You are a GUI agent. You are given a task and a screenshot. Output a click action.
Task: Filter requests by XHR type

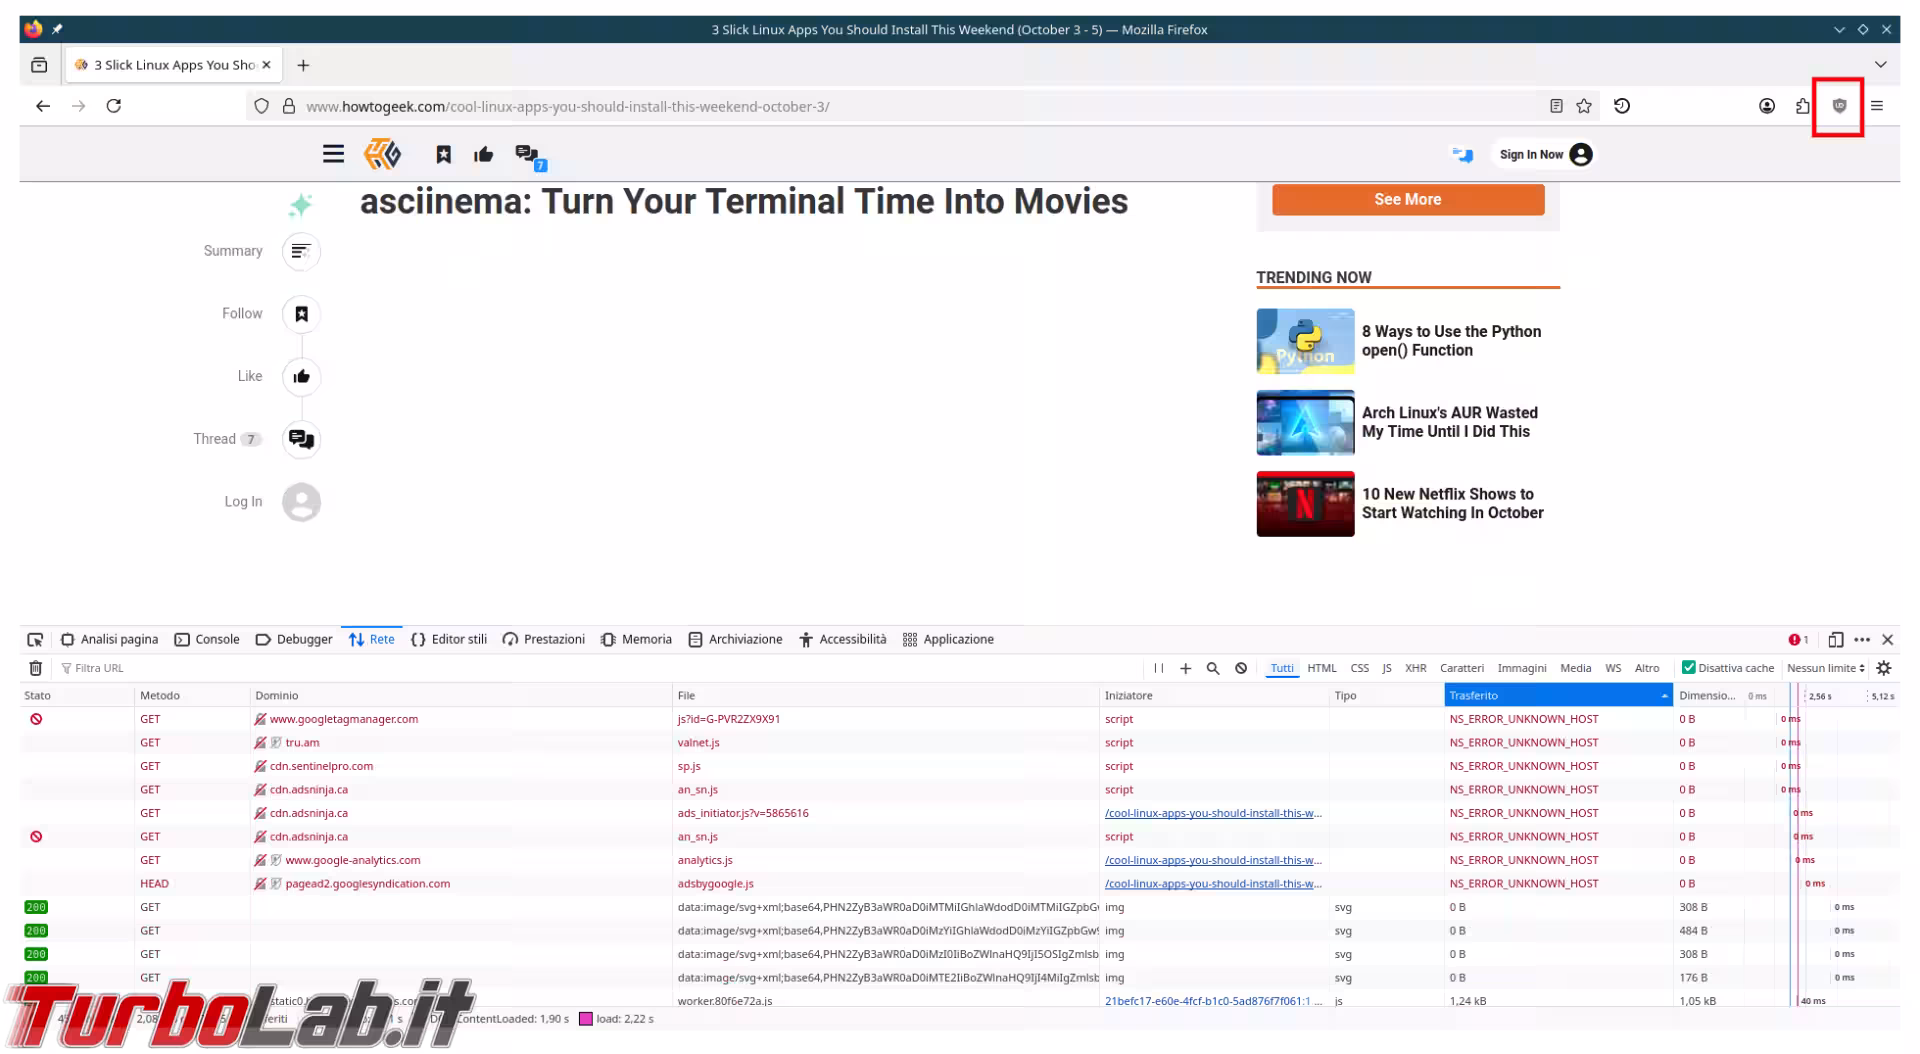(x=1415, y=668)
